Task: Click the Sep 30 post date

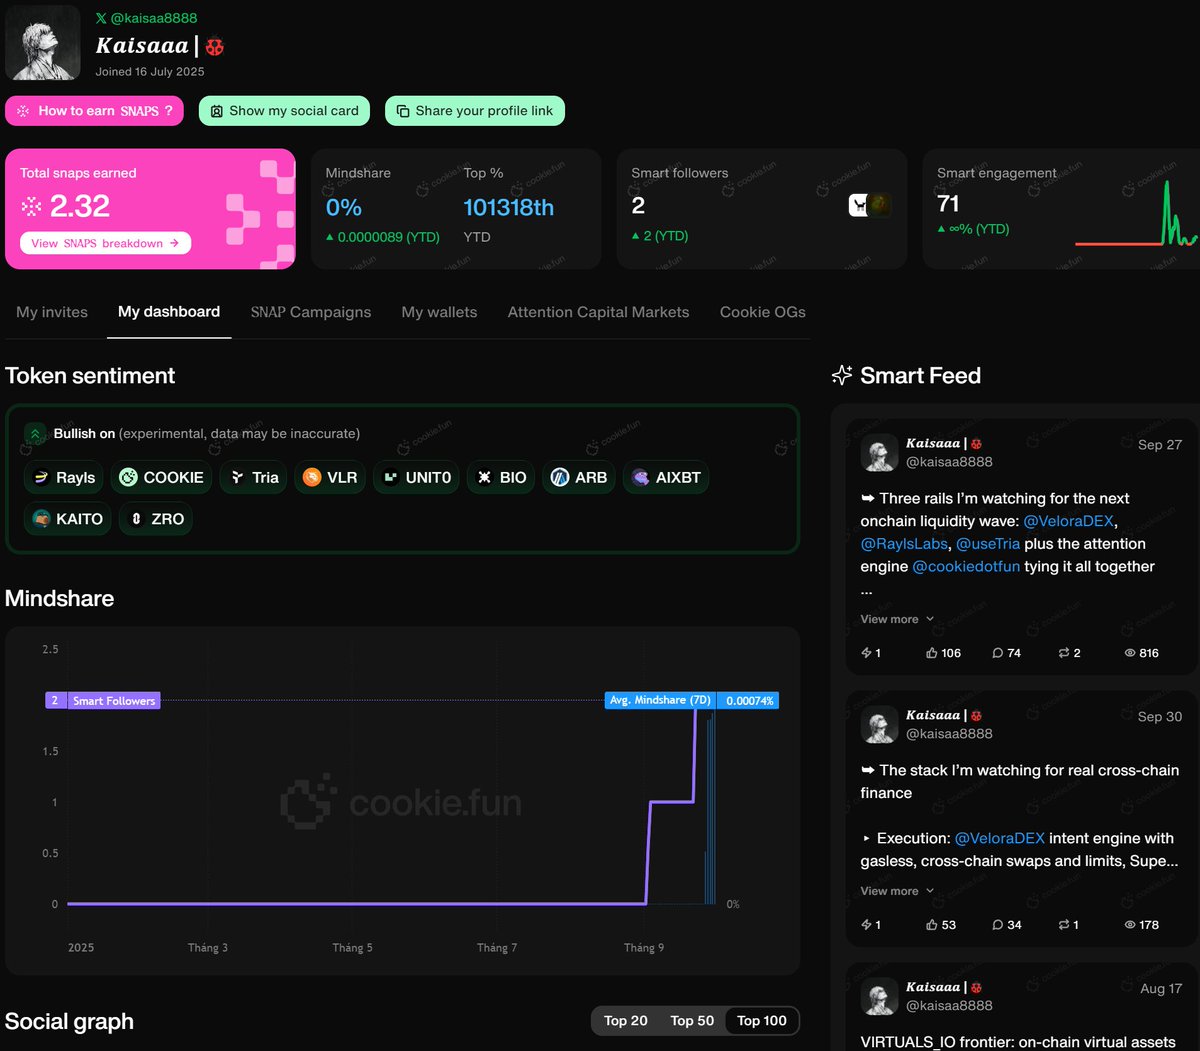Action: point(1160,717)
